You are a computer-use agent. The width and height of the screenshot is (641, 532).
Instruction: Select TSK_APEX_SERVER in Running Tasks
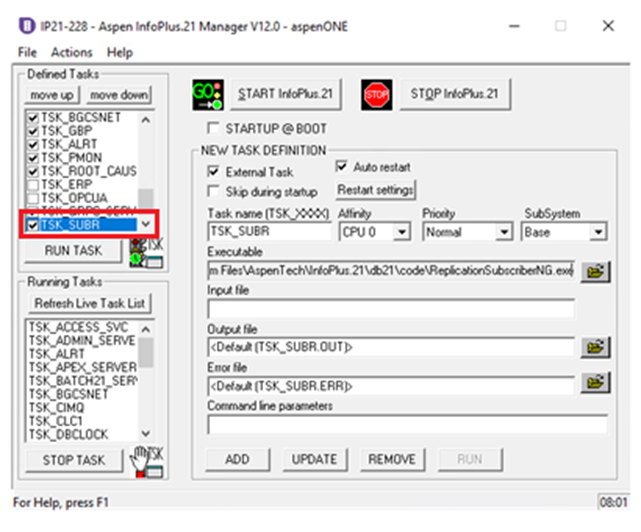pyautogui.click(x=83, y=367)
